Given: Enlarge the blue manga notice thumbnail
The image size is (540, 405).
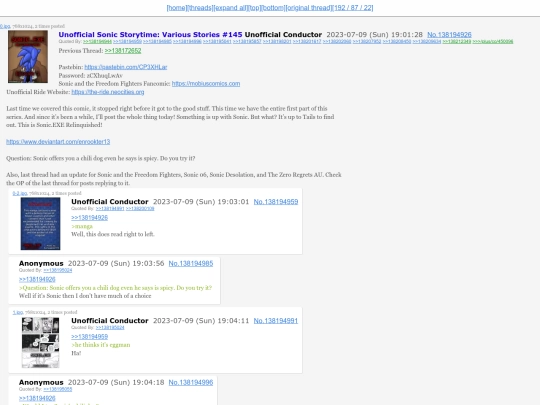Looking at the screenshot, I should click(40, 224).
